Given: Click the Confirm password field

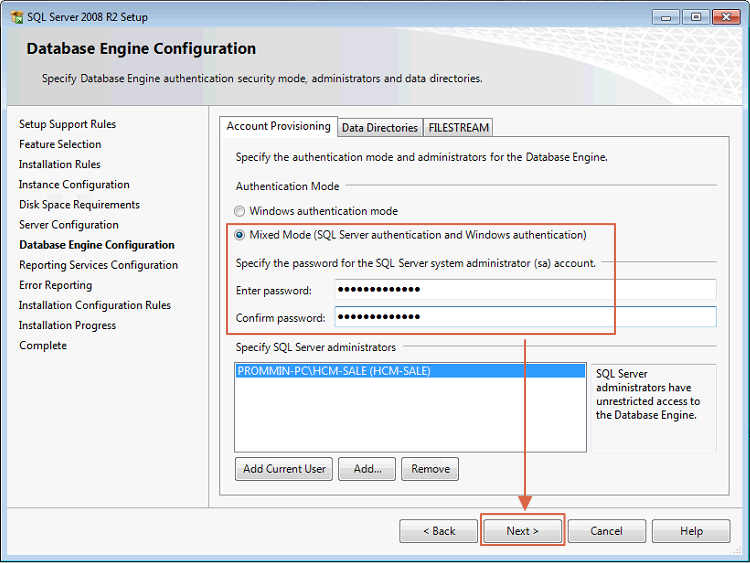Looking at the screenshot, I should tap(525, 317).
